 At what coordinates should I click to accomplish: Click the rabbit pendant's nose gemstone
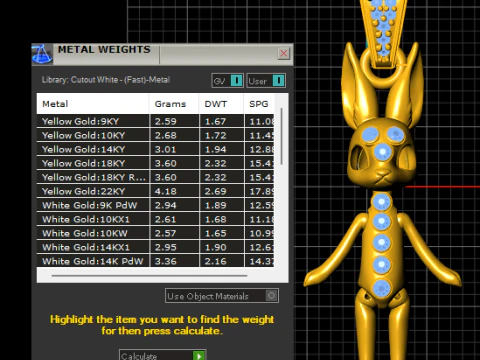tap(383, 152)
